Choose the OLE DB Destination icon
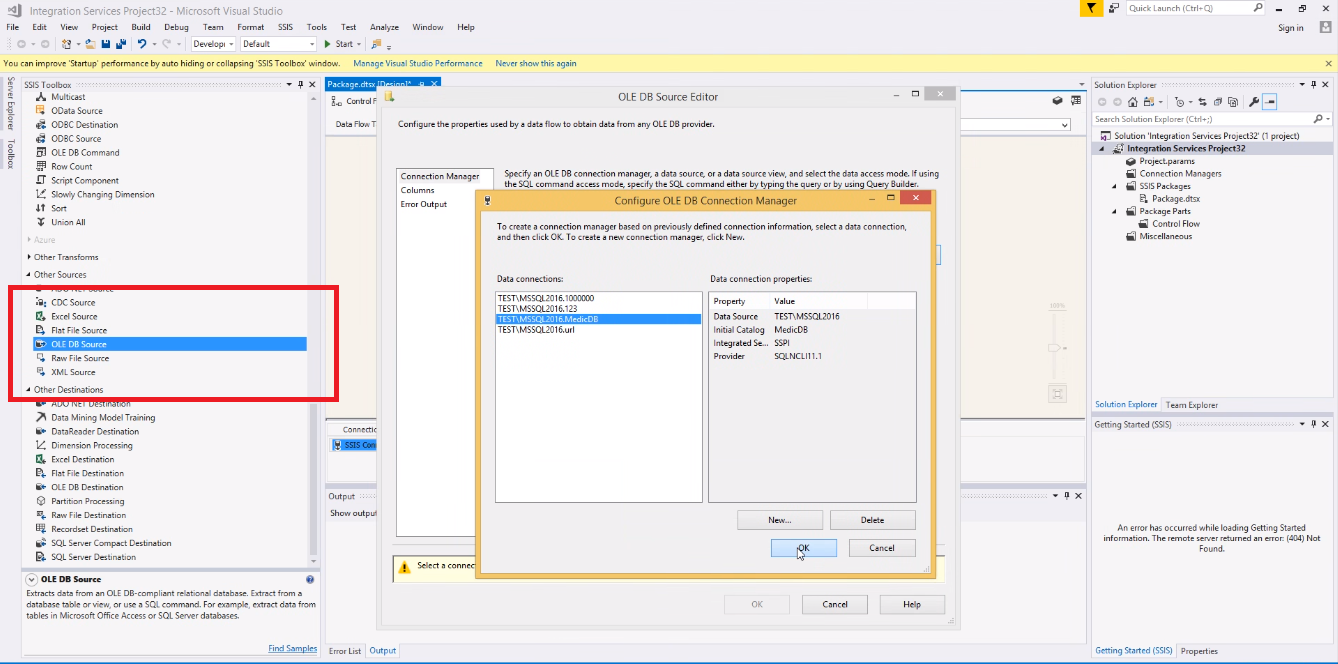The image size is (1338, 664). coord(41,487)
